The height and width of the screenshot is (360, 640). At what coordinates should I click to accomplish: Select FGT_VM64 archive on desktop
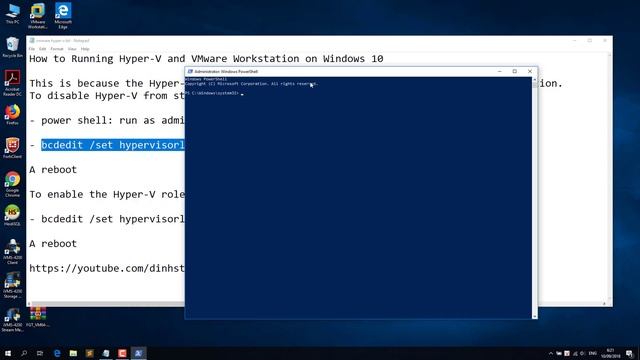click(38, 317)
